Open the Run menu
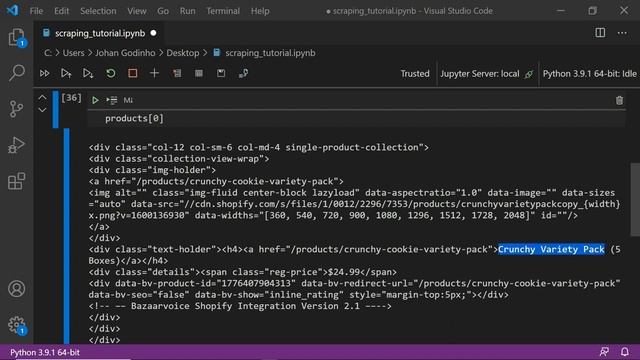Viewport: 640px width, 360px height. click(x=187, y=11)
